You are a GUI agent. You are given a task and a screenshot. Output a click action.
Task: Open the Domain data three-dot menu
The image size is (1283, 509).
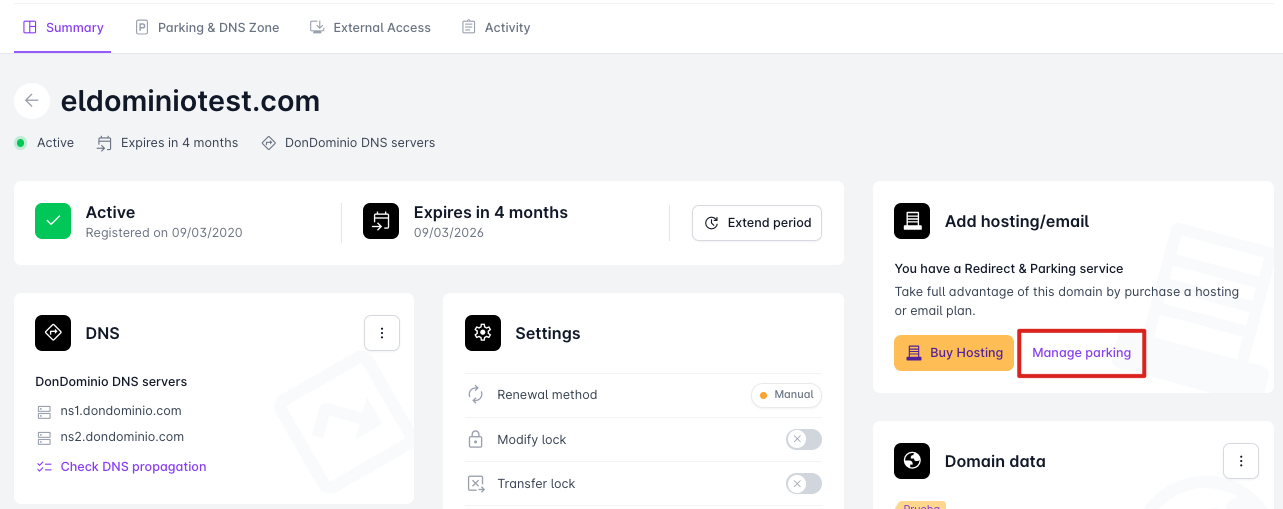pyautogui.click(x=1241, y=461)
